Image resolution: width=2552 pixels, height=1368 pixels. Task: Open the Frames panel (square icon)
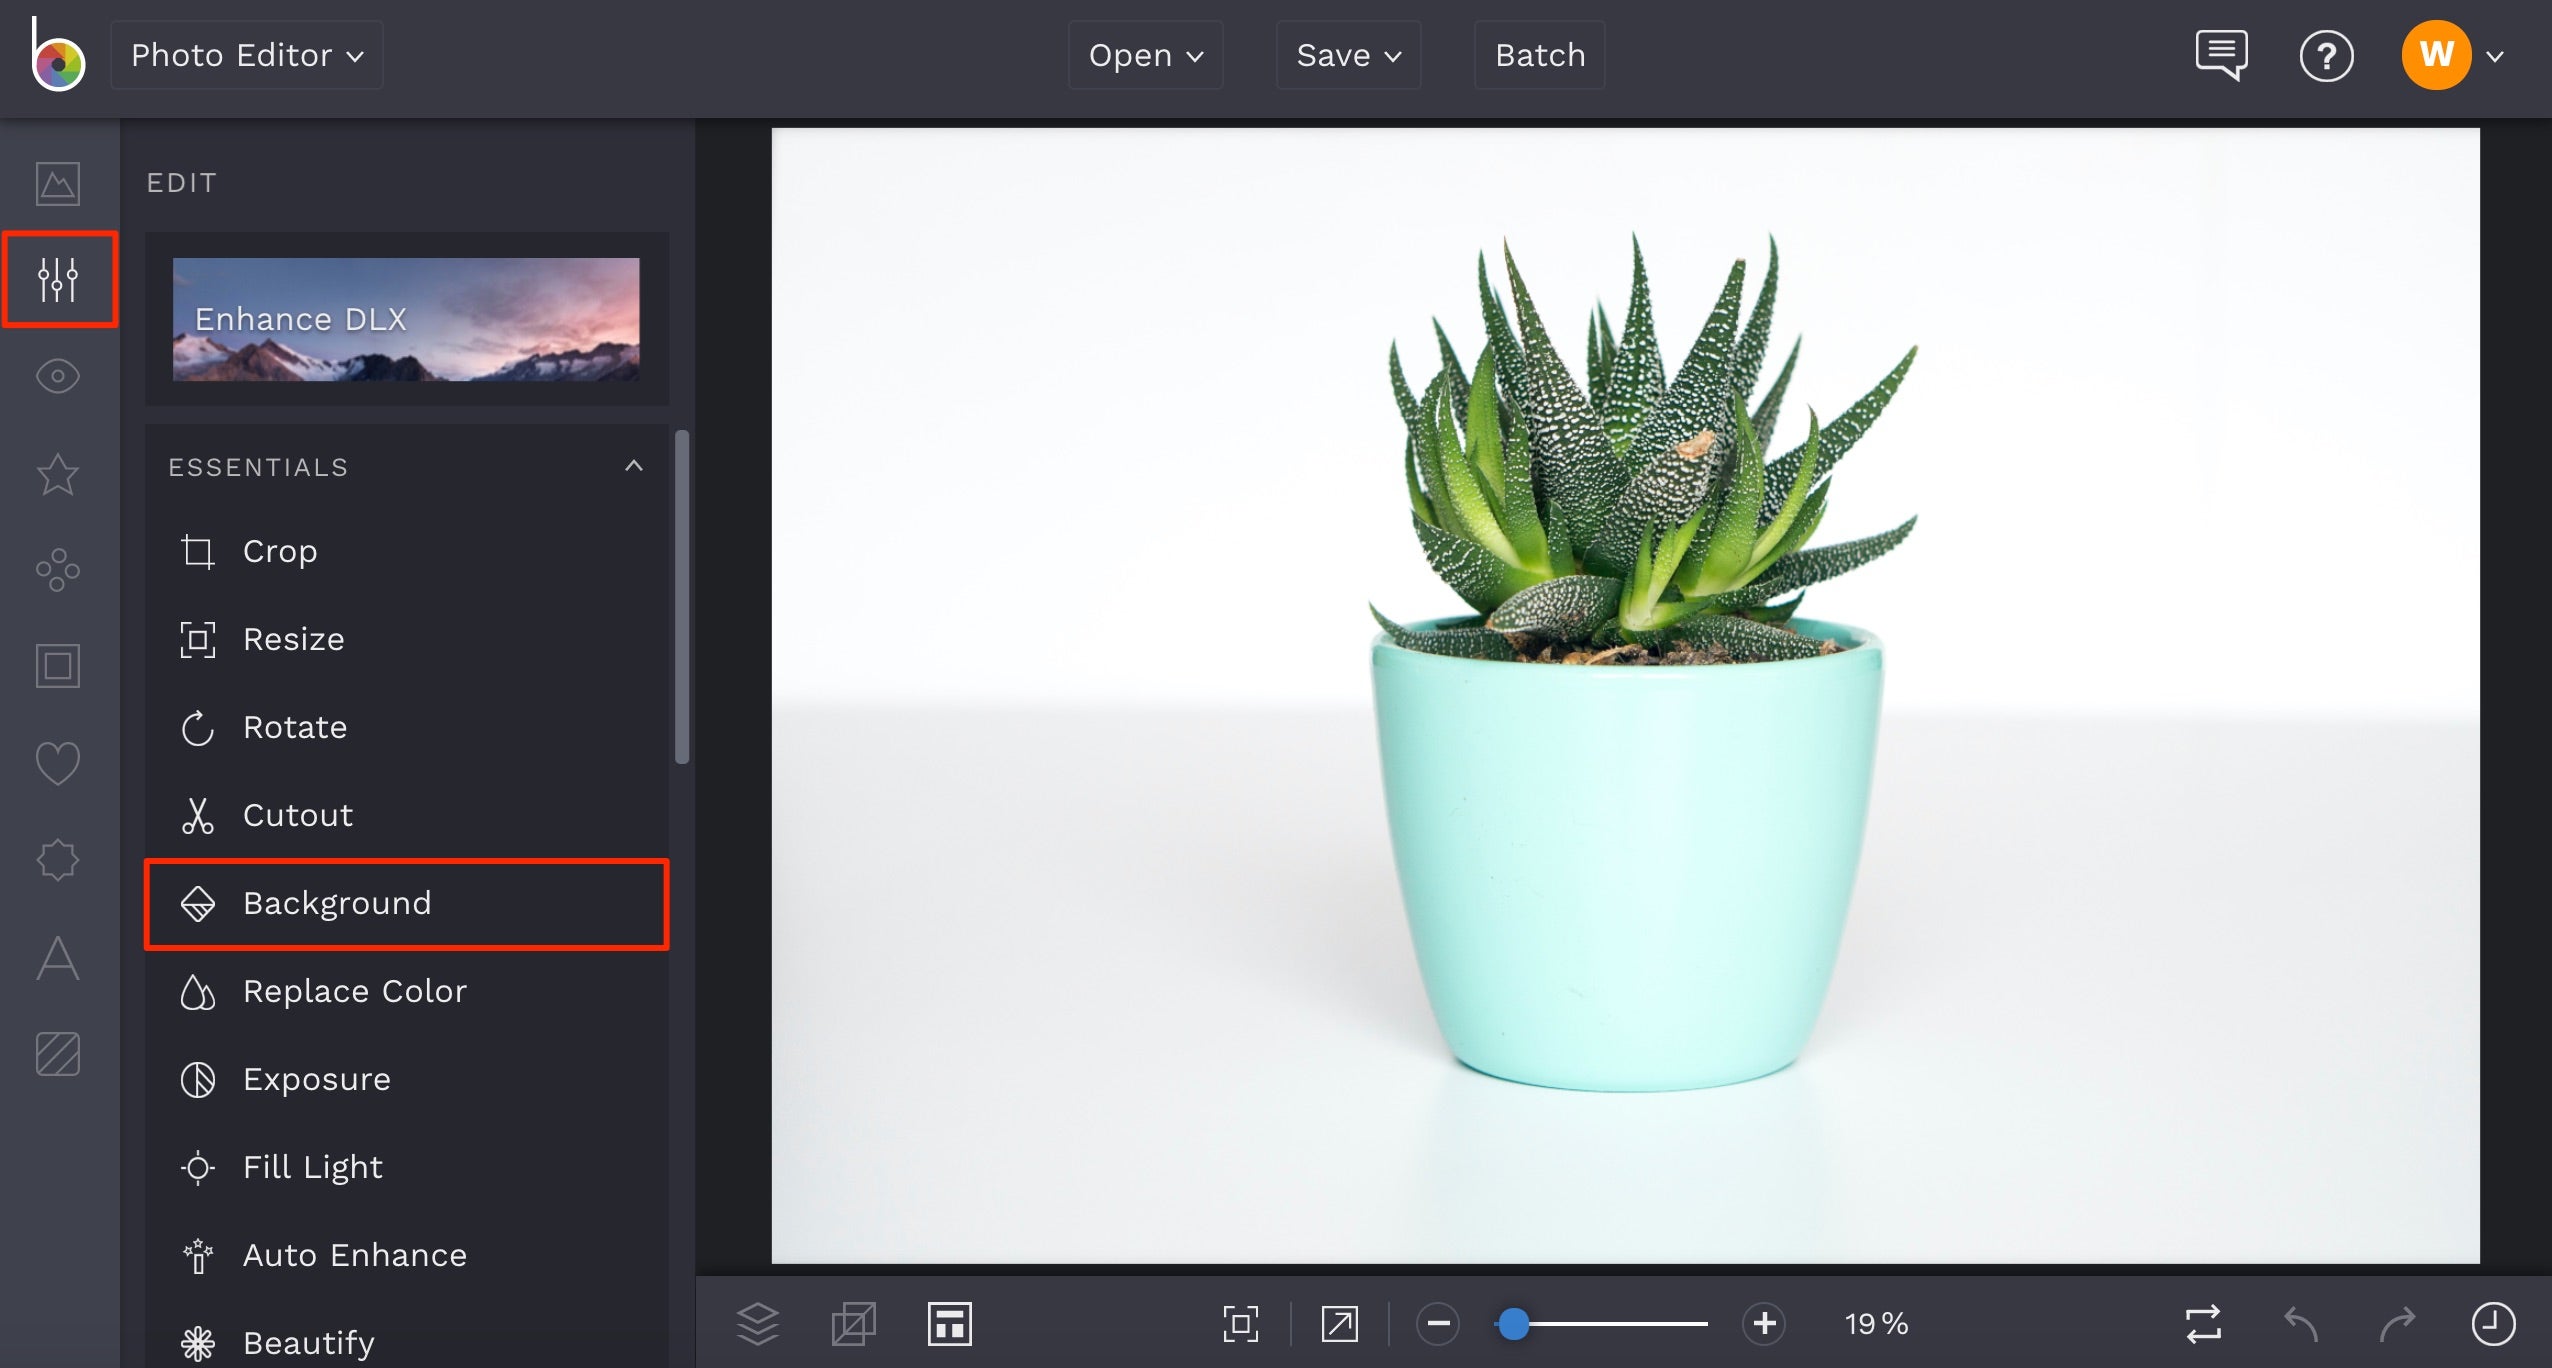[x=57, y=665]
